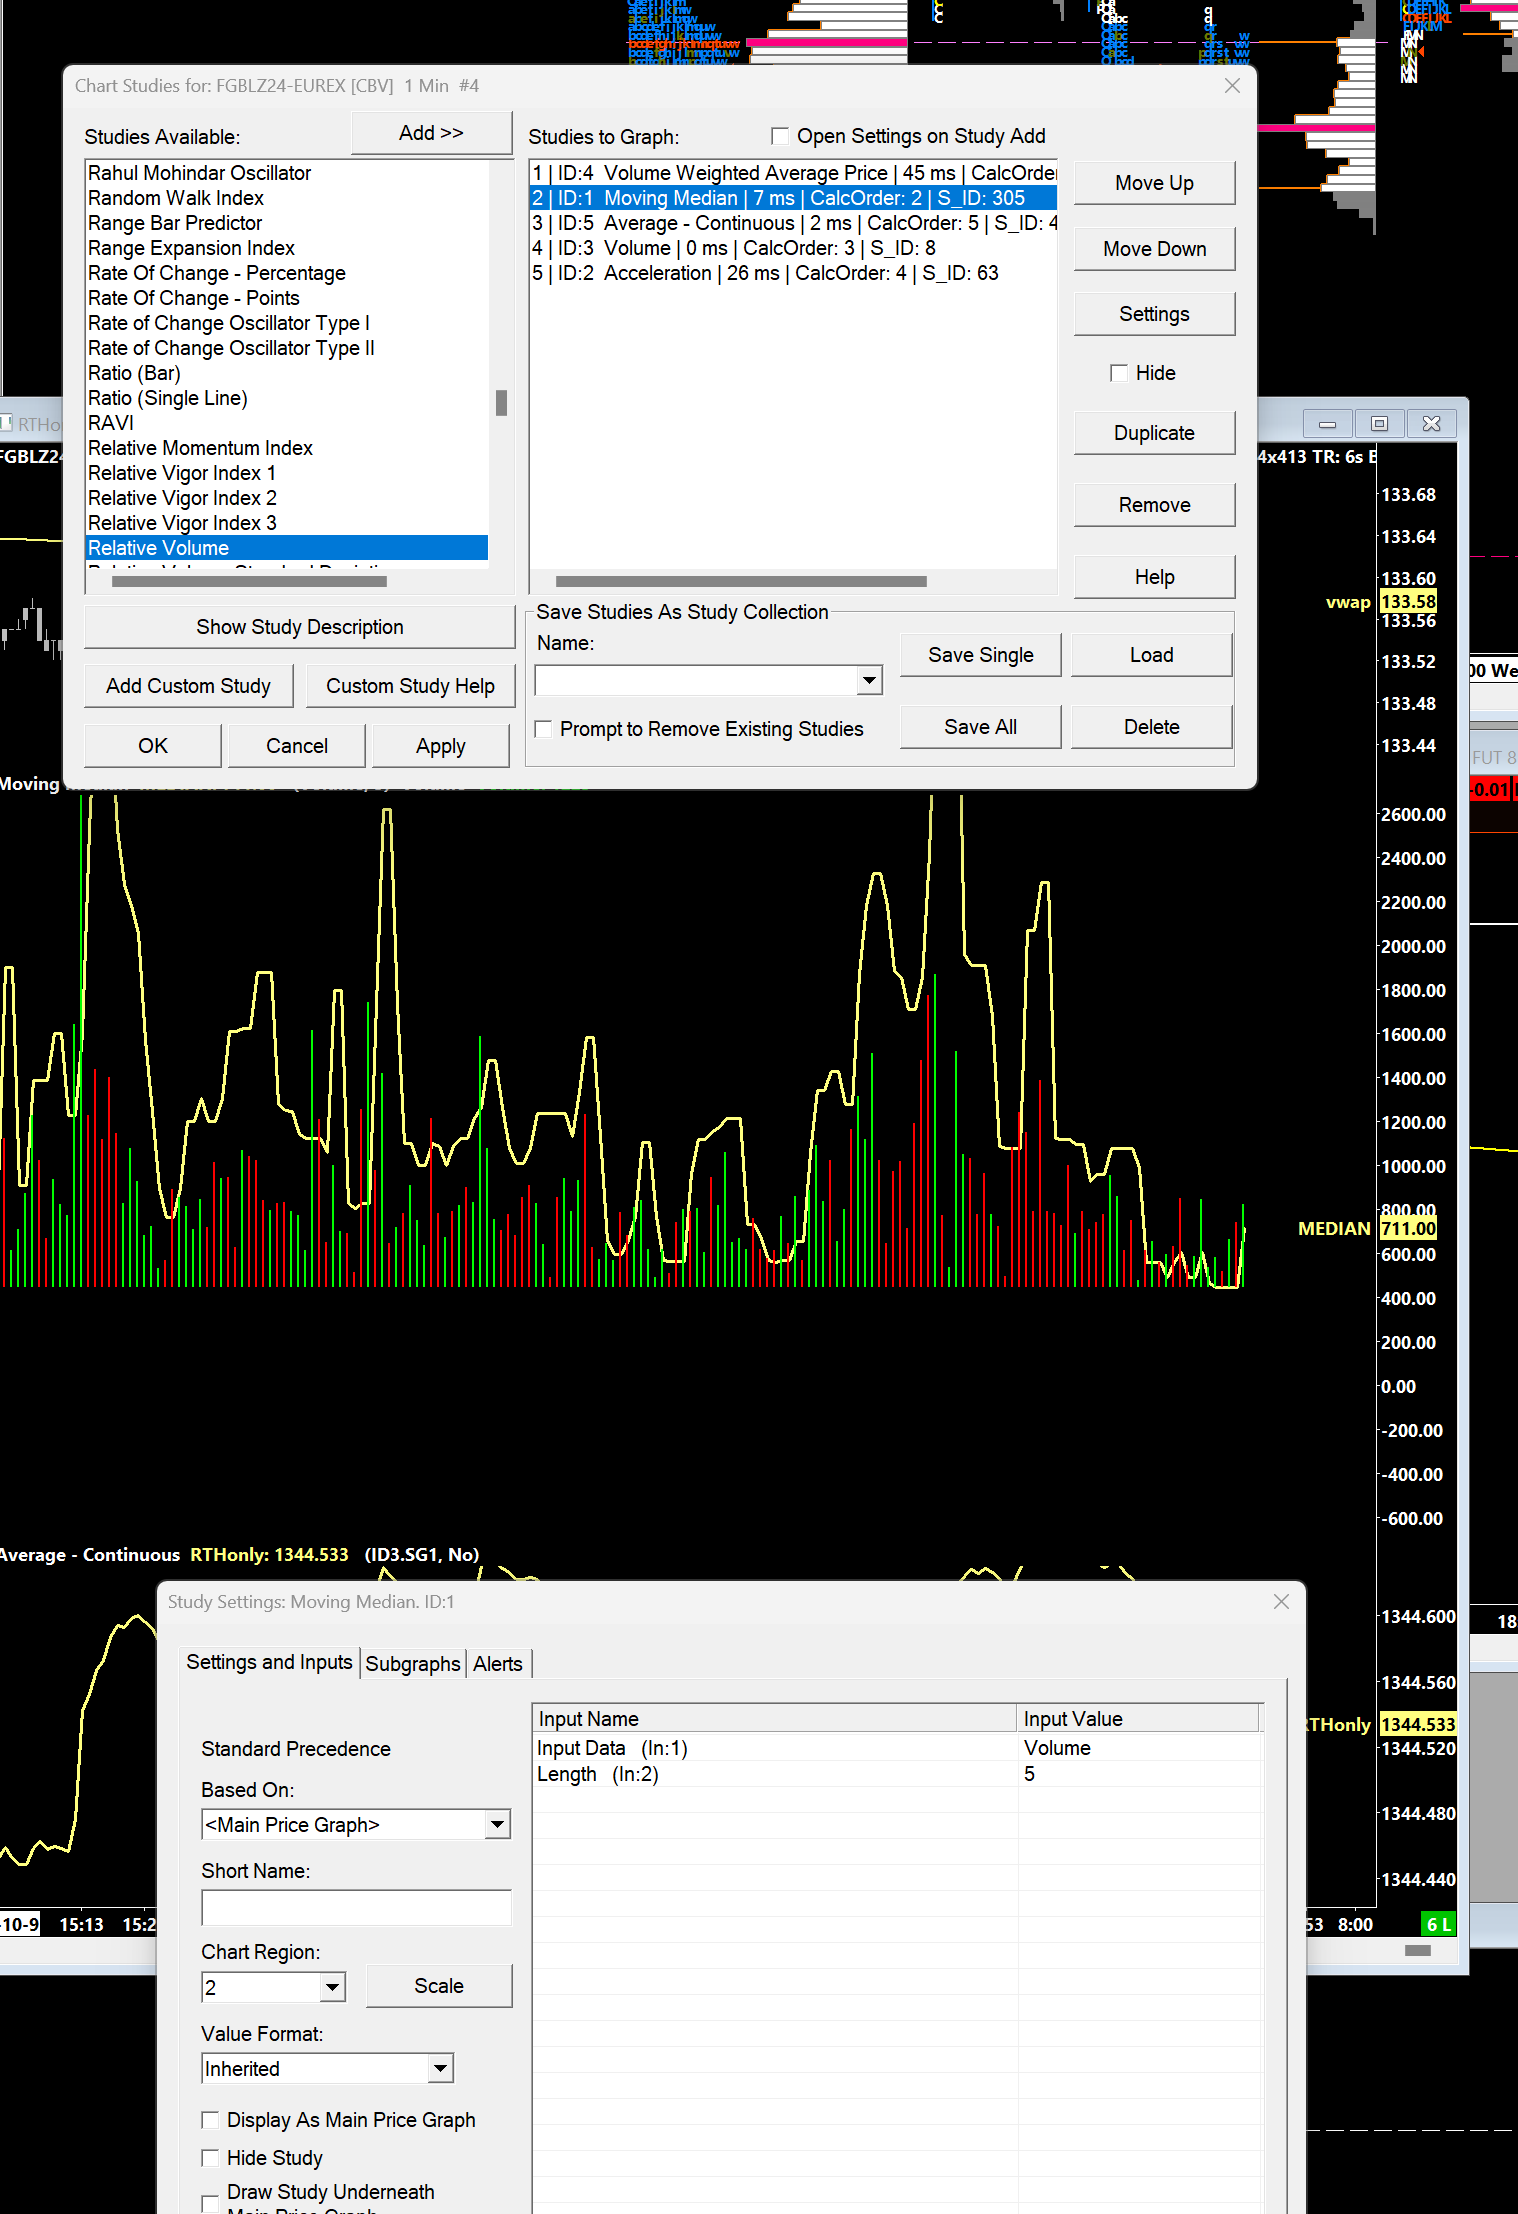Click the Add >> button
The width and height of the screenshot is (1518, 2214).
coord(431,134)
